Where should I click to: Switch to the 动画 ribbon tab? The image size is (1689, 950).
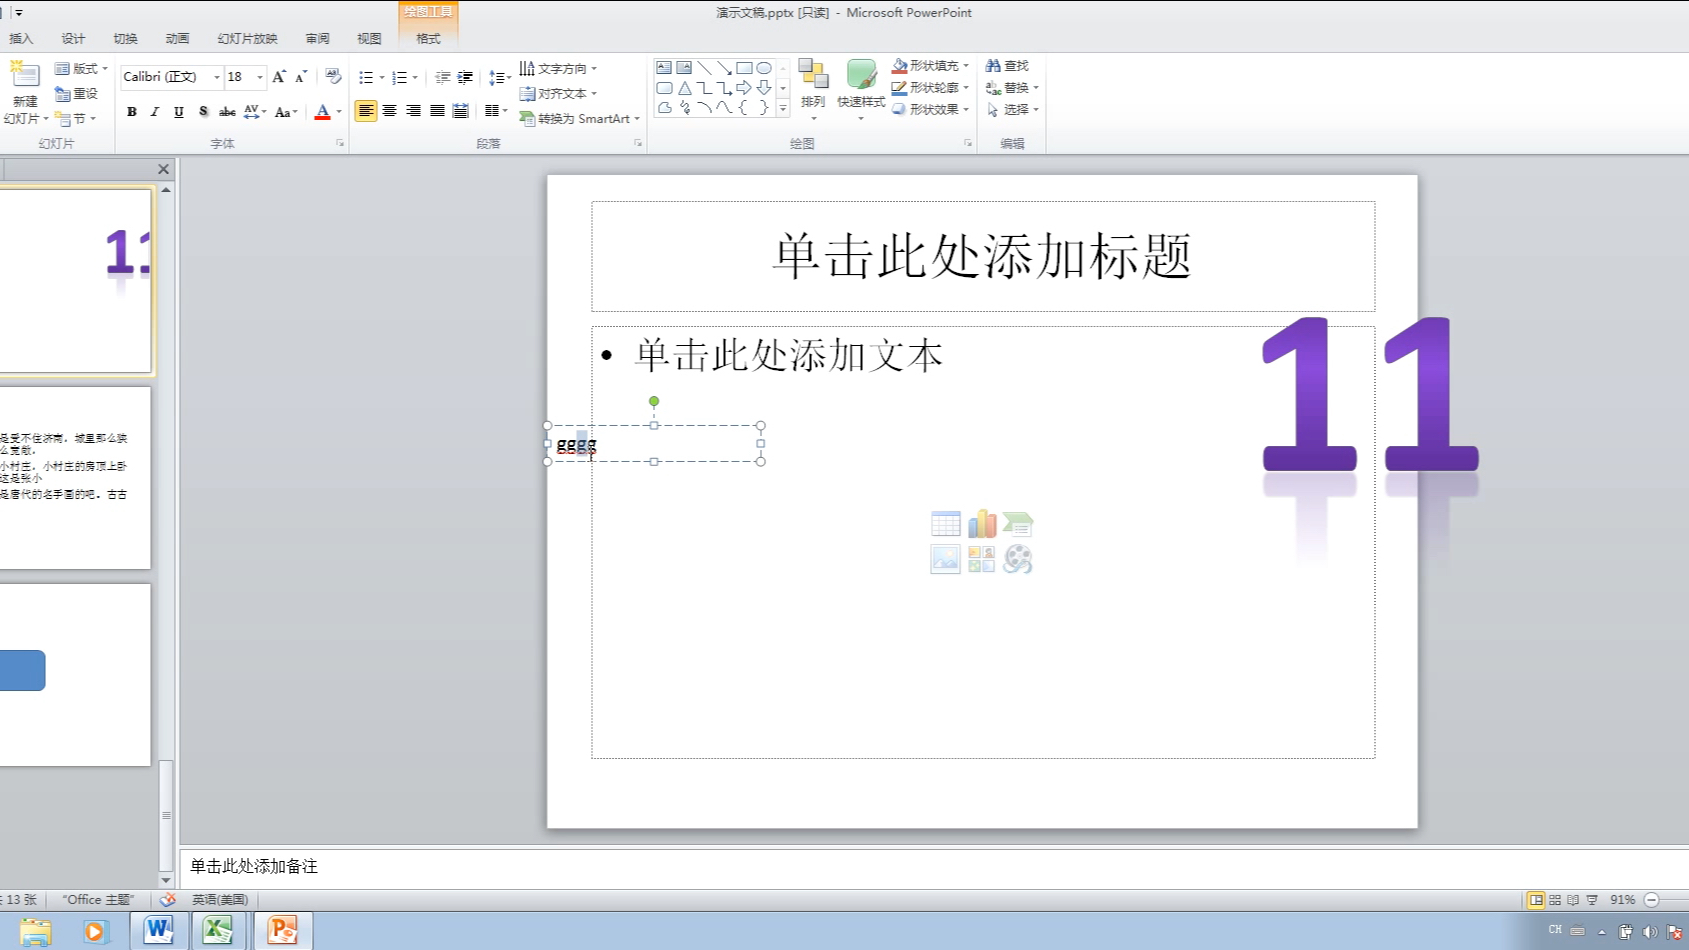pos(176,38)
